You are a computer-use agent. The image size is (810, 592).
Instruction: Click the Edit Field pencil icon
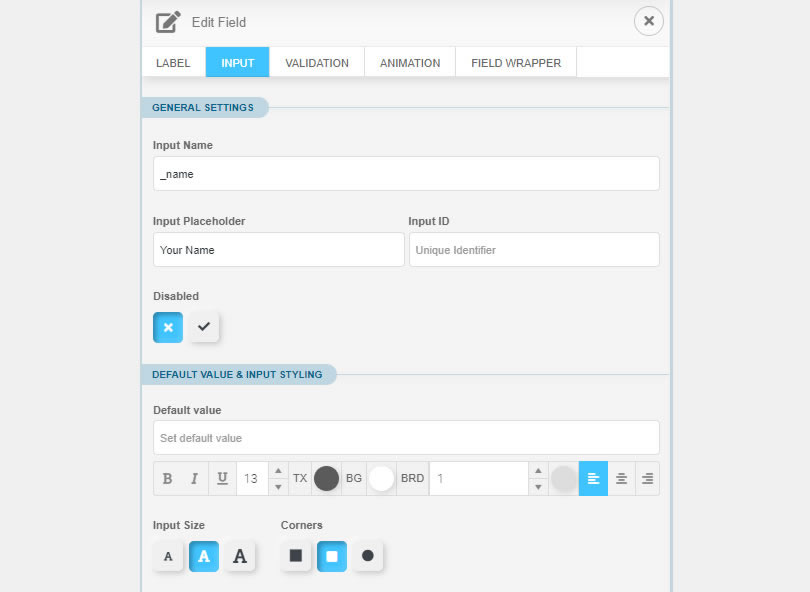(168, 22)
